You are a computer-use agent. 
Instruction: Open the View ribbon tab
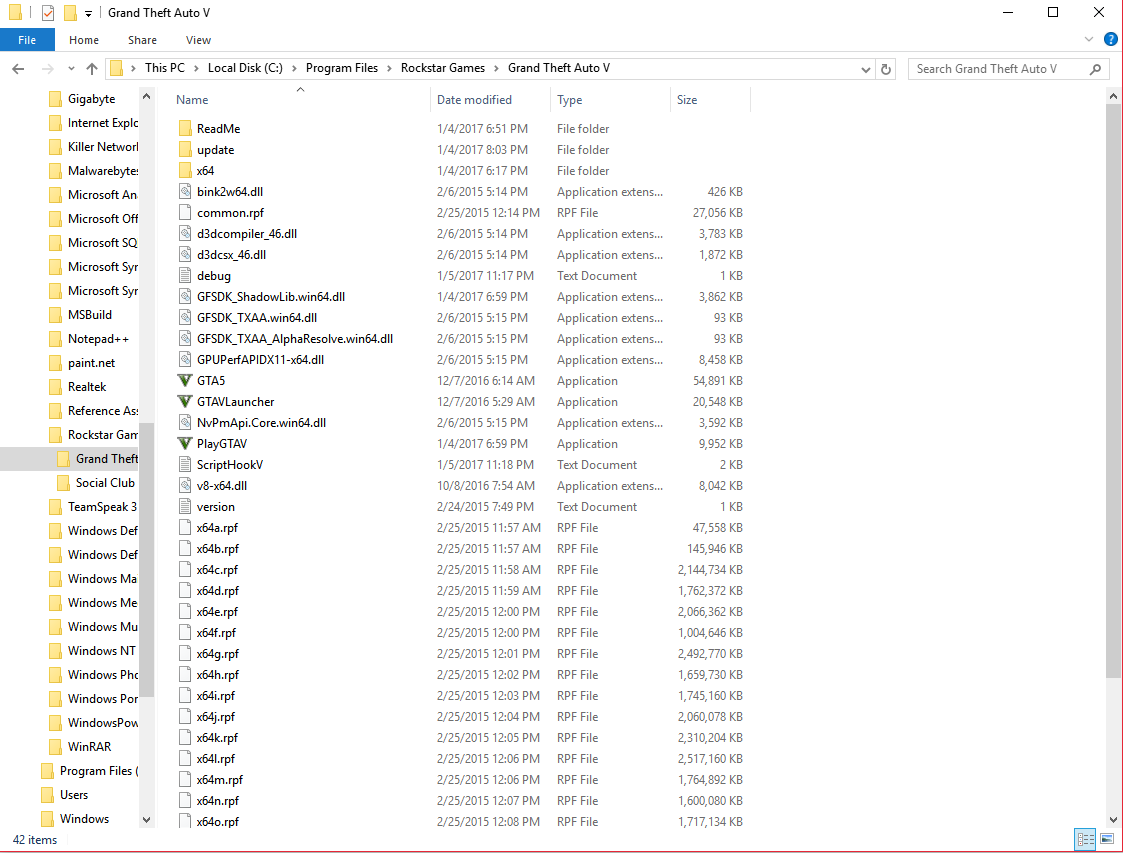[198, 40]
